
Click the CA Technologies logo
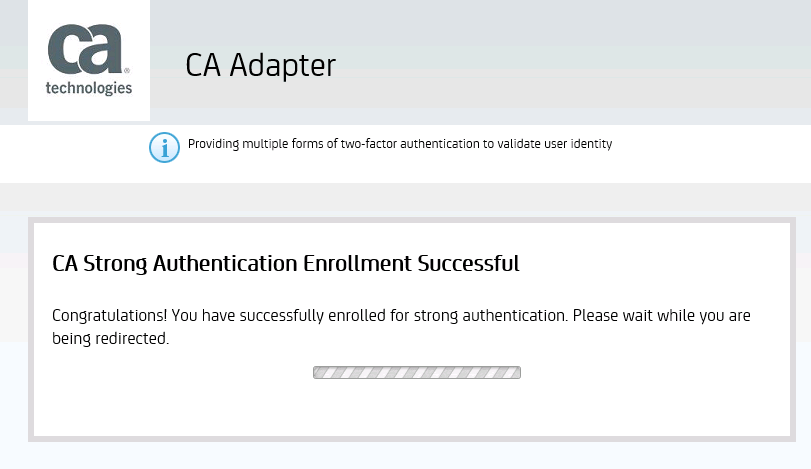(x=89, y=59)
